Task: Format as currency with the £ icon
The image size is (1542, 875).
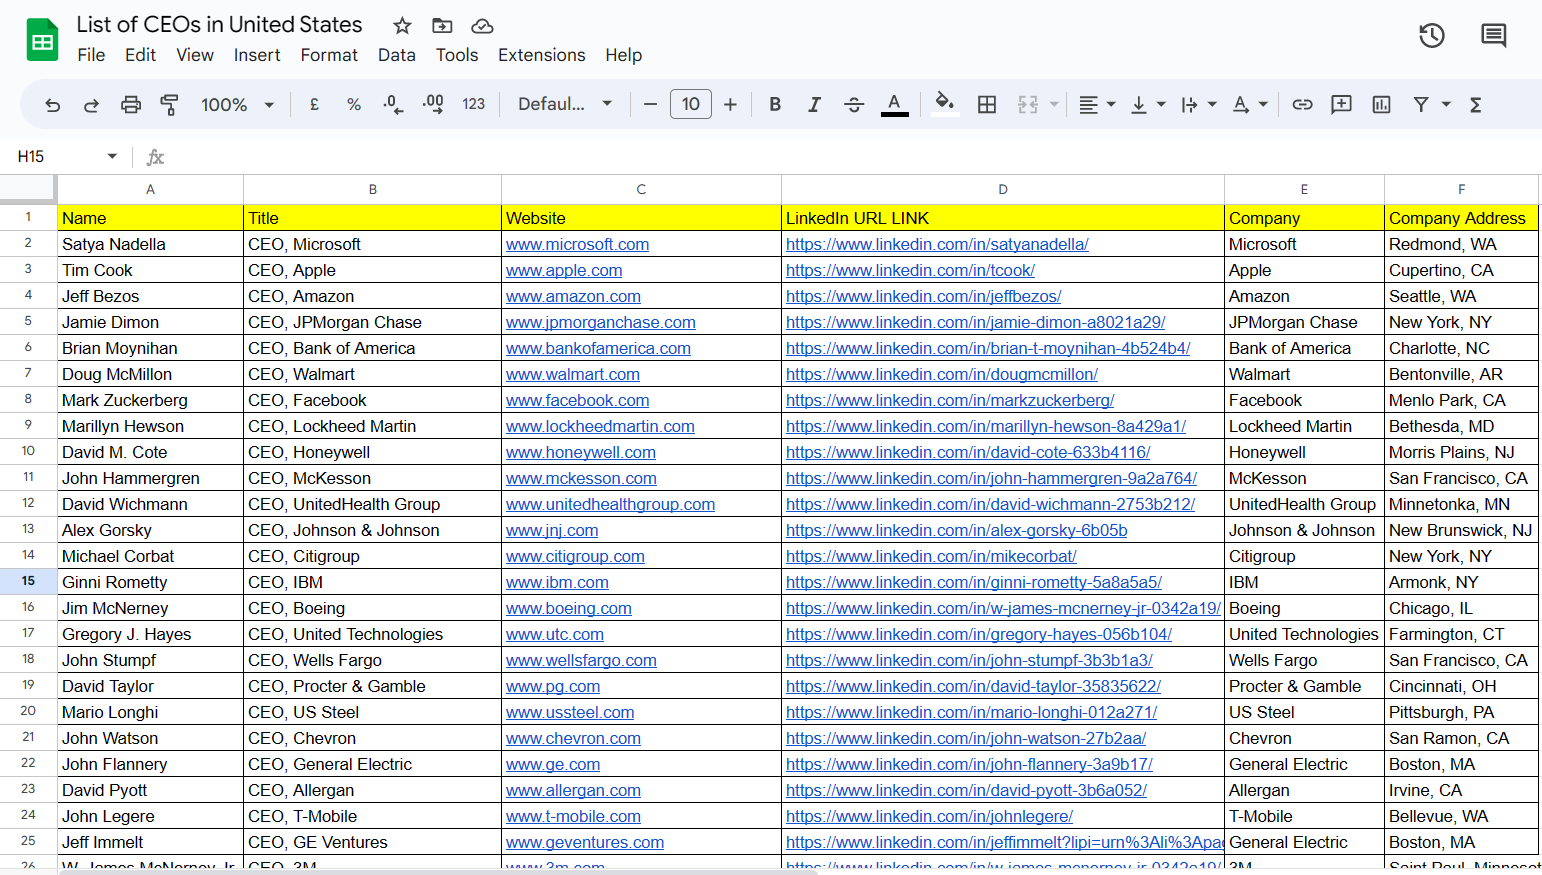Action: coord(314,104)
